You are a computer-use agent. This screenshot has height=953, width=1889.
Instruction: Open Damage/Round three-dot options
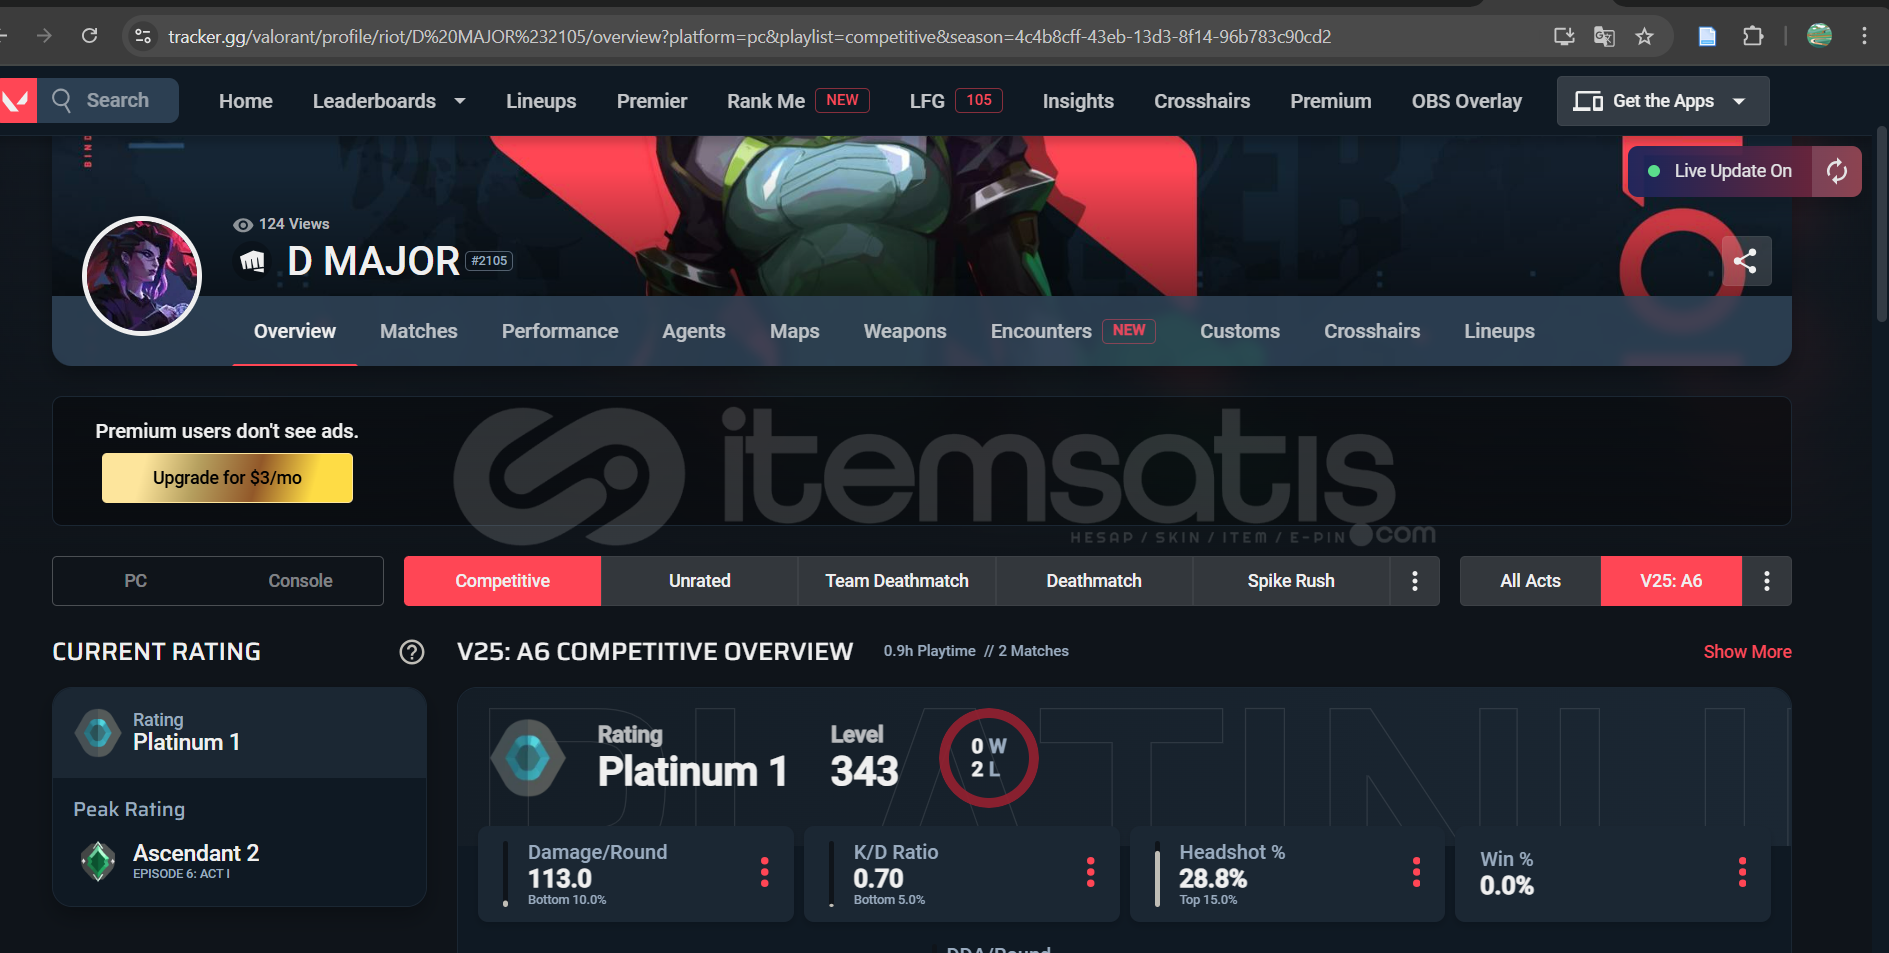(x=765, y=872)
